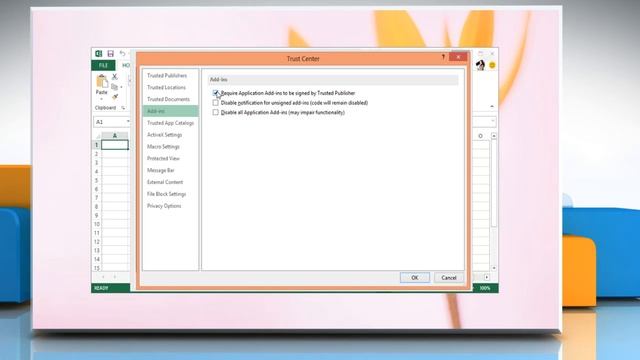Select Add-ins category in Trust Center
The height and width of the screenshot is (360, 640).
point(170,111)
